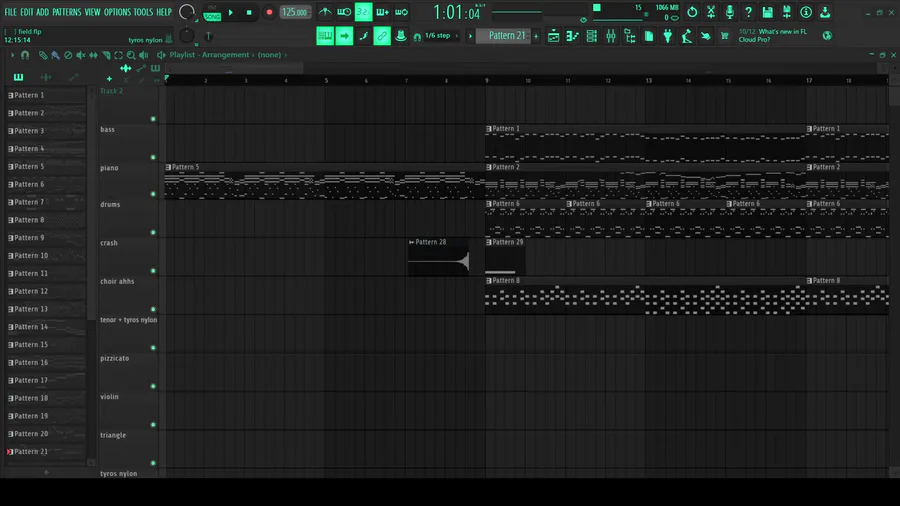Open the FILE menu
900x506 pixels.
(x=11, y=12)
